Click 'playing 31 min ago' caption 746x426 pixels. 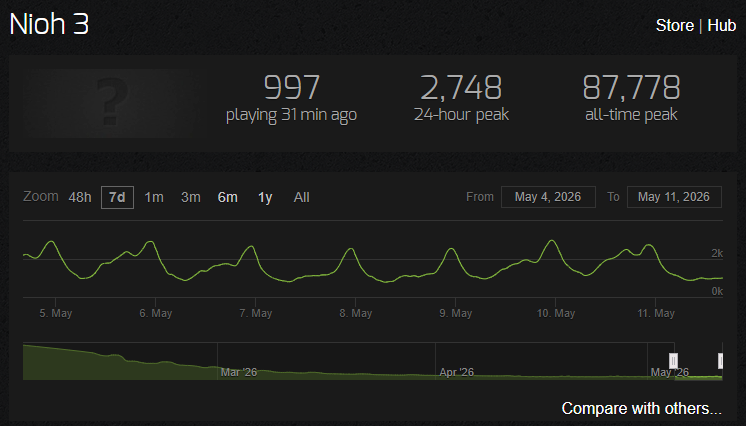pos(291,115)
